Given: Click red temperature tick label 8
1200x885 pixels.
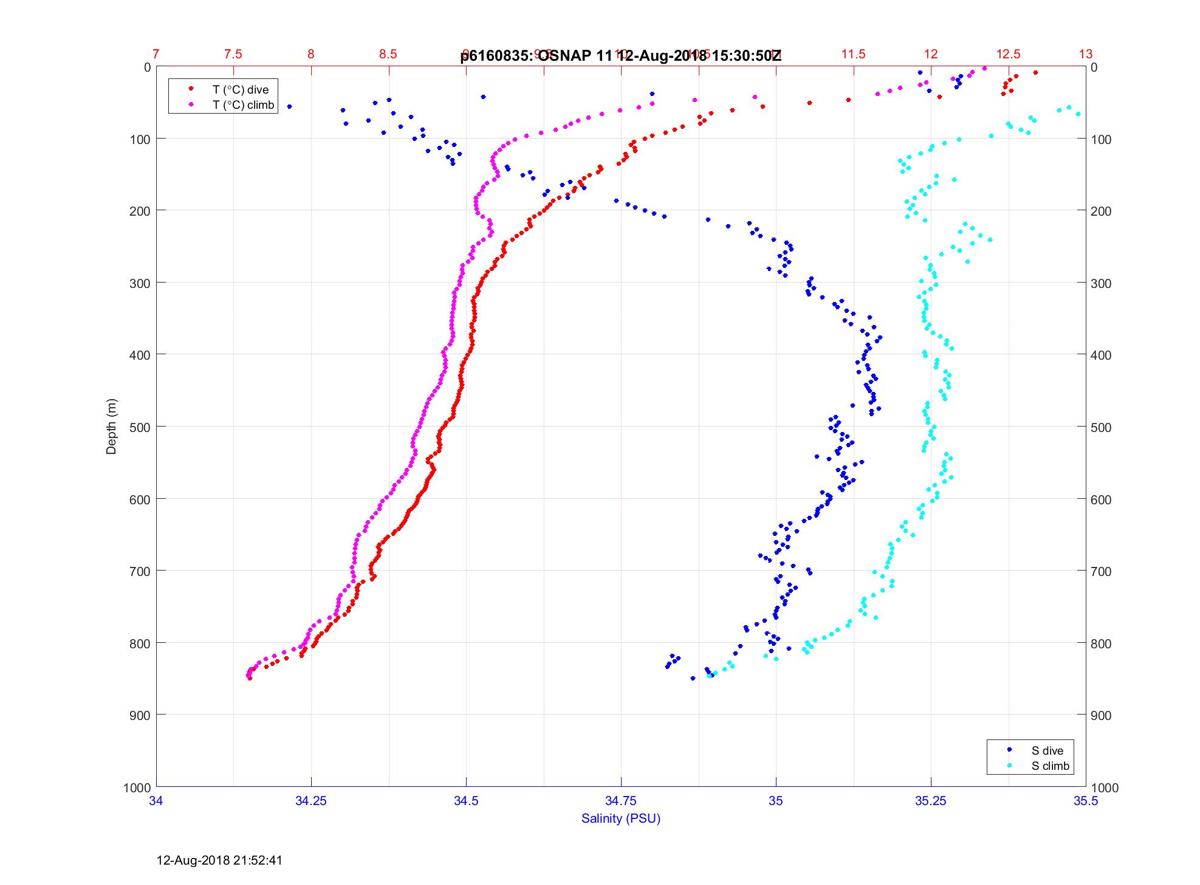Looking at the screenshot, I should tap(311, 54).
